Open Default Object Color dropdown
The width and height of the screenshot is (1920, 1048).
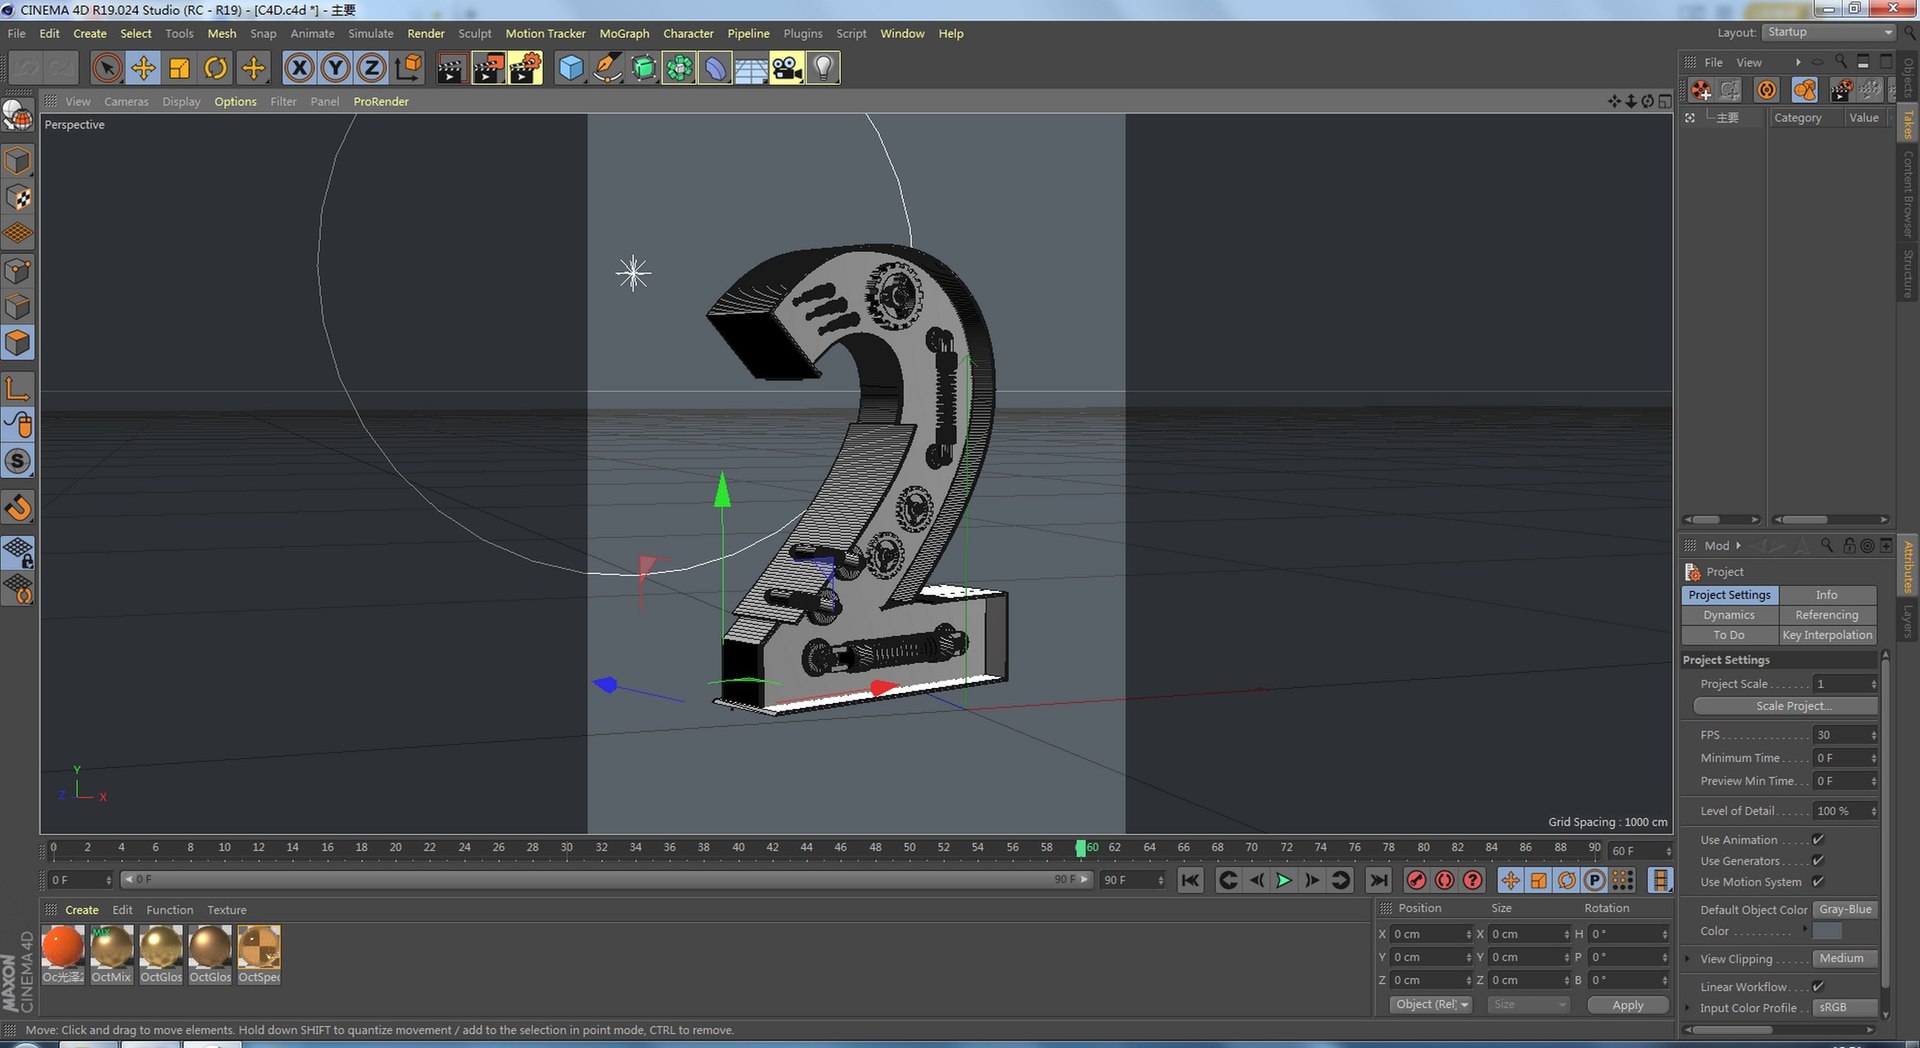pos(1846,909)
